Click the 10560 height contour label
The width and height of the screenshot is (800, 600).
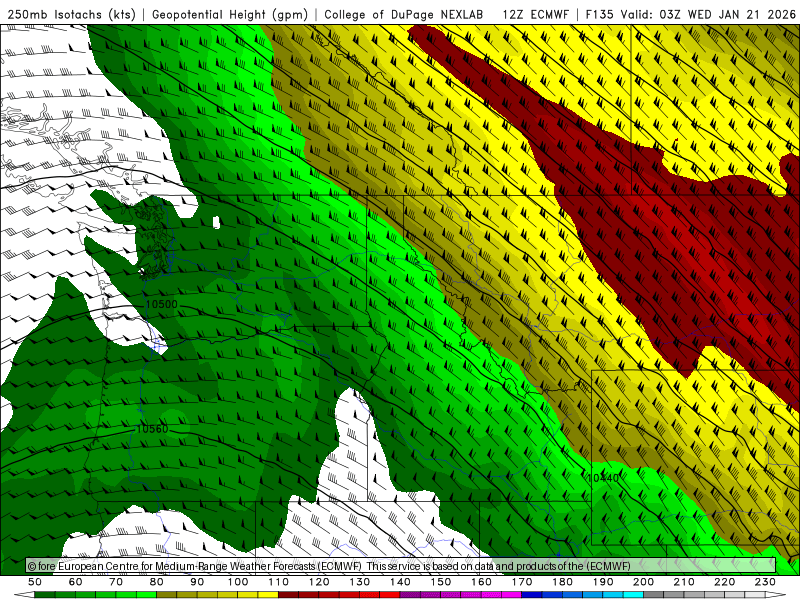[152, 429]
